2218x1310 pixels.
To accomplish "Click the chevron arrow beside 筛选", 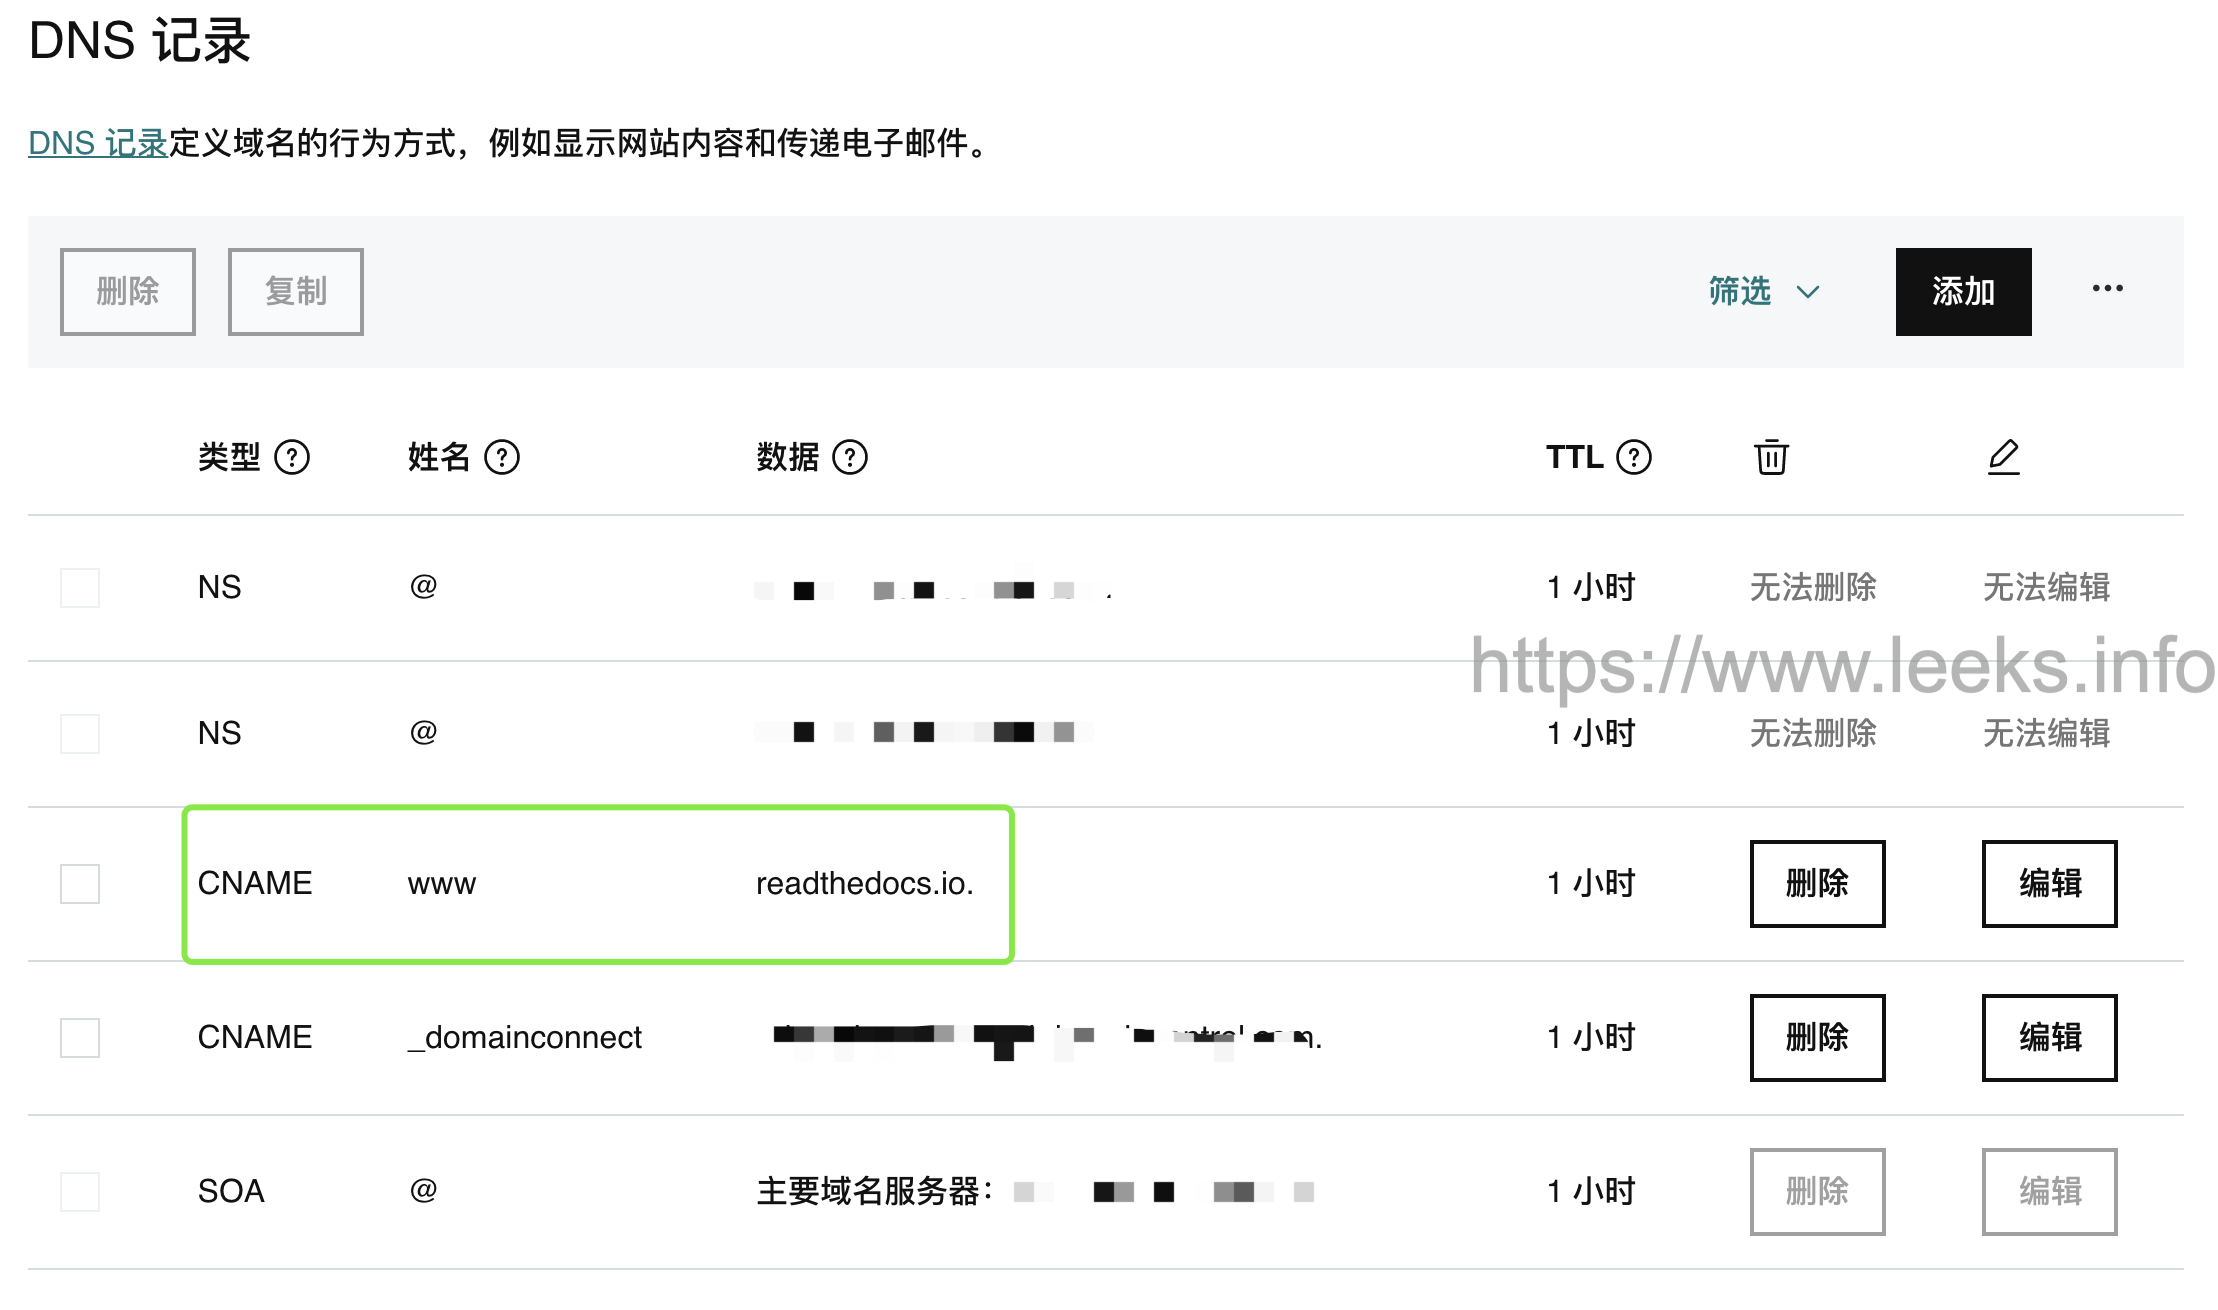I will click(1807, 292).
